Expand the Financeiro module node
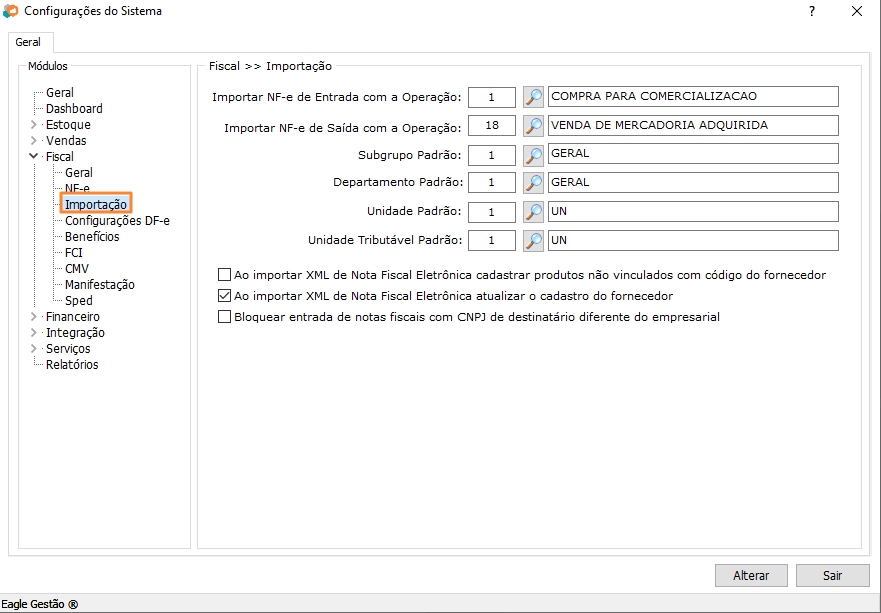 [34, 317]
